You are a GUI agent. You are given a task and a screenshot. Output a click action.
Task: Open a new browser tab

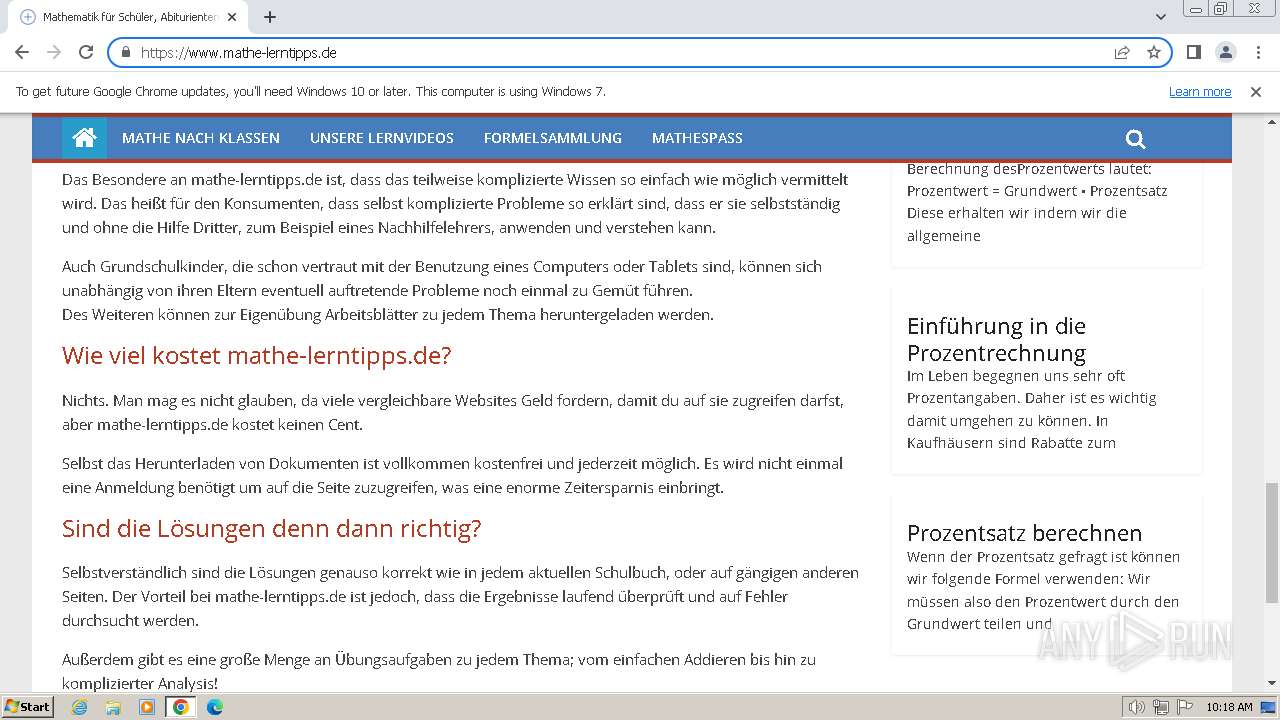tap(270, 17)
